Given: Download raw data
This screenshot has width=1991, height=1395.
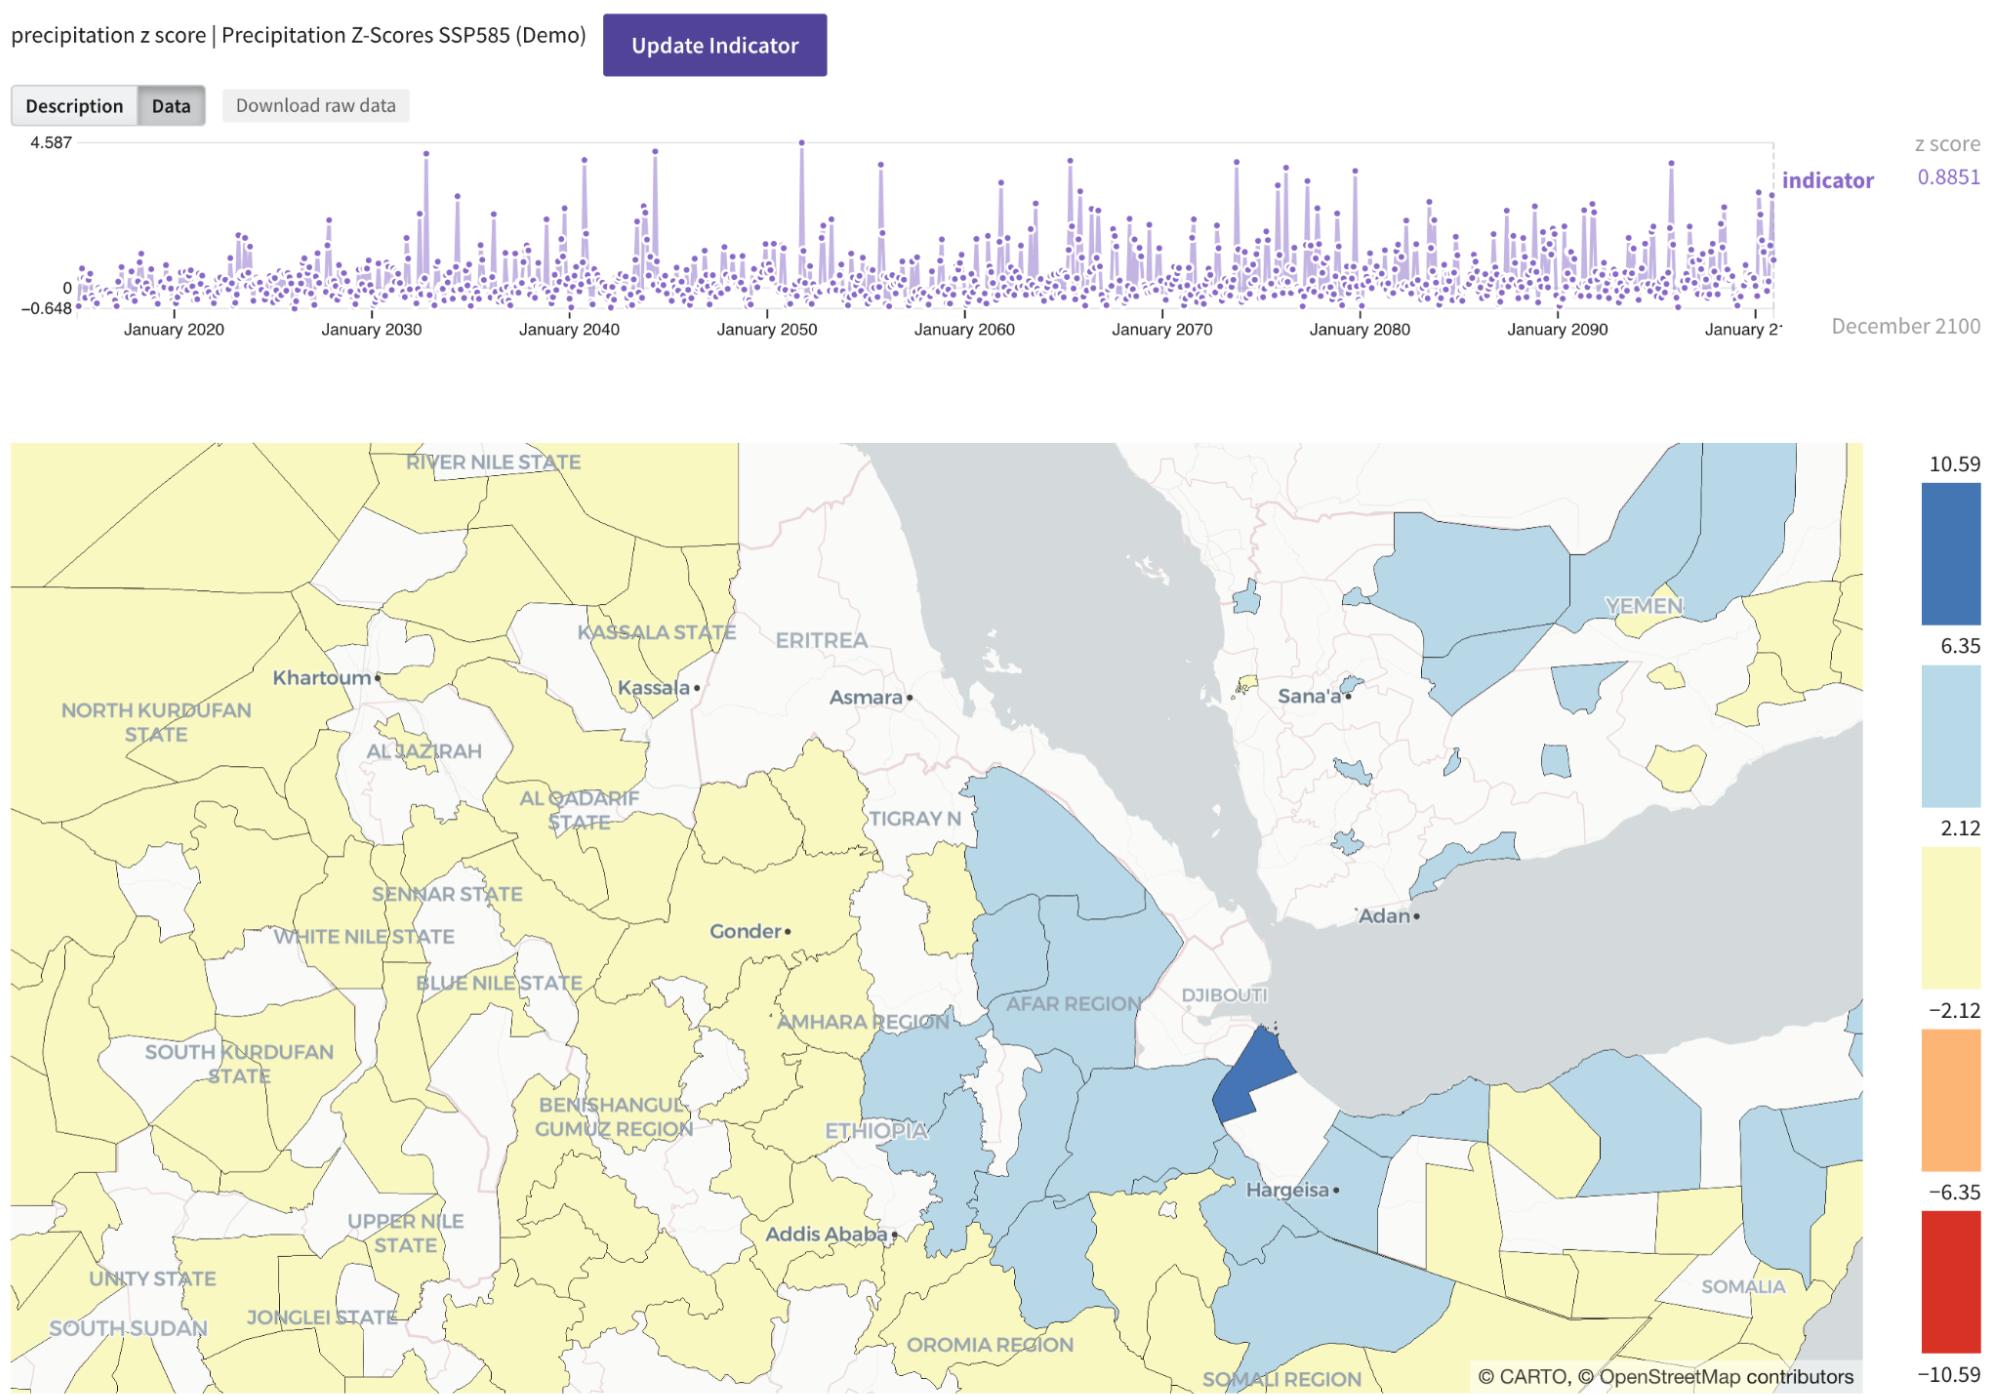Looking at the screenshot, I should tap(315, 105).
